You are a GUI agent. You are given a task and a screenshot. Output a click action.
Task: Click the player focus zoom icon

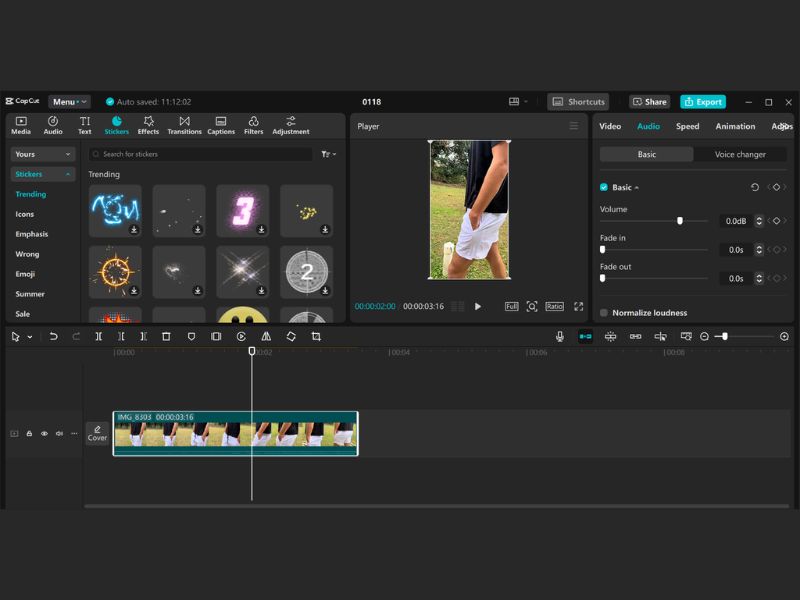[532, 306]
